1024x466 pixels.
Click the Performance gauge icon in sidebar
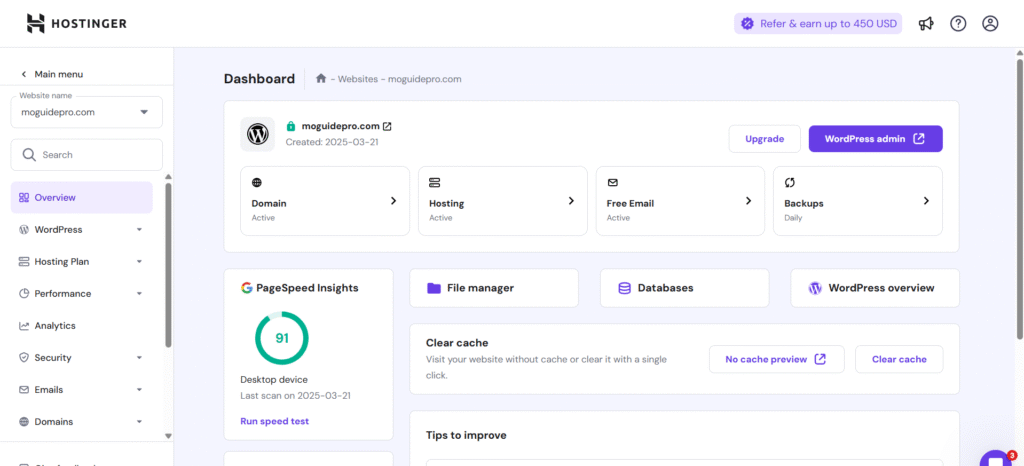24,294
